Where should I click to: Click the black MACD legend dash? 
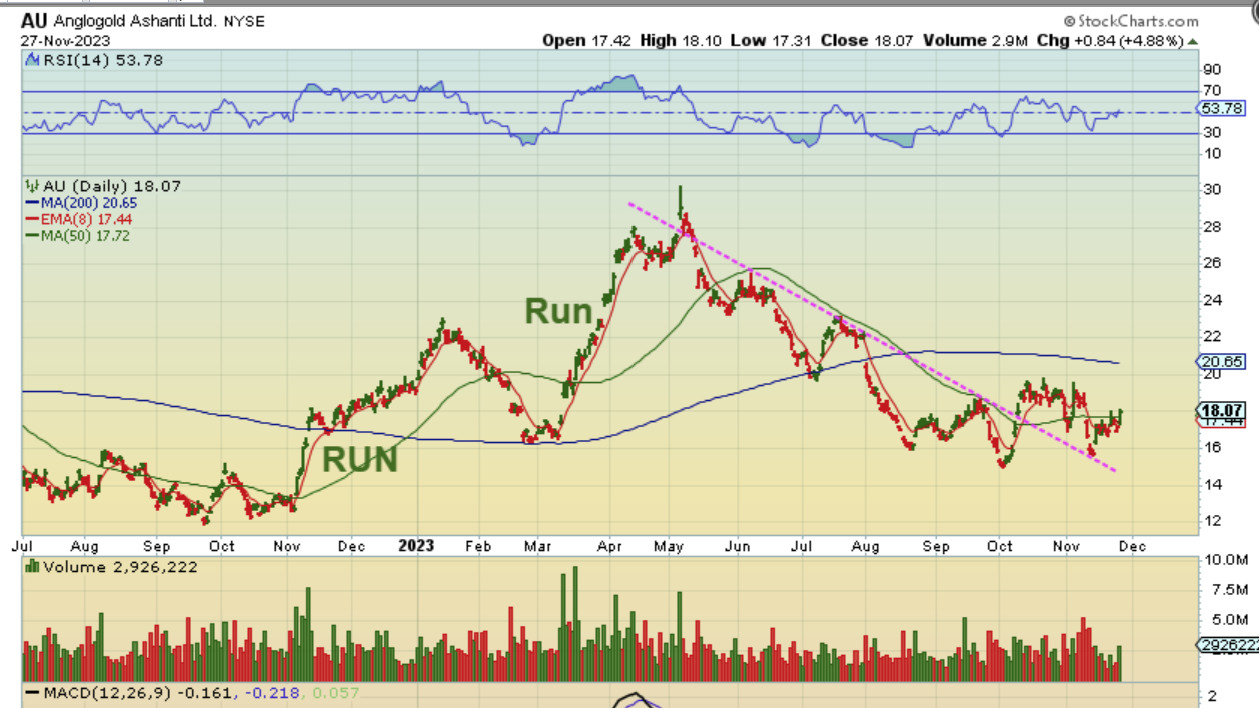pyautogui.click(x=30, y=693)
